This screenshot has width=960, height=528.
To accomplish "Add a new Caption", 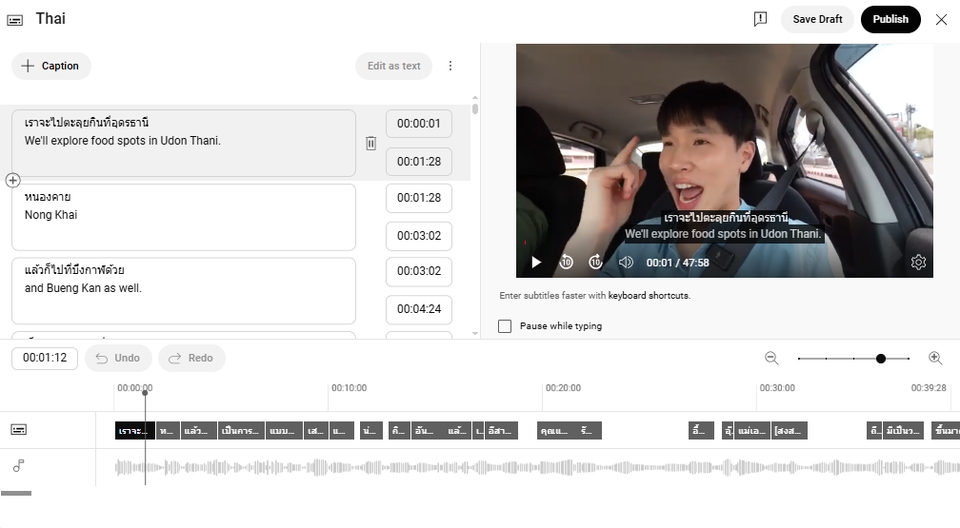I will (51, 66).
